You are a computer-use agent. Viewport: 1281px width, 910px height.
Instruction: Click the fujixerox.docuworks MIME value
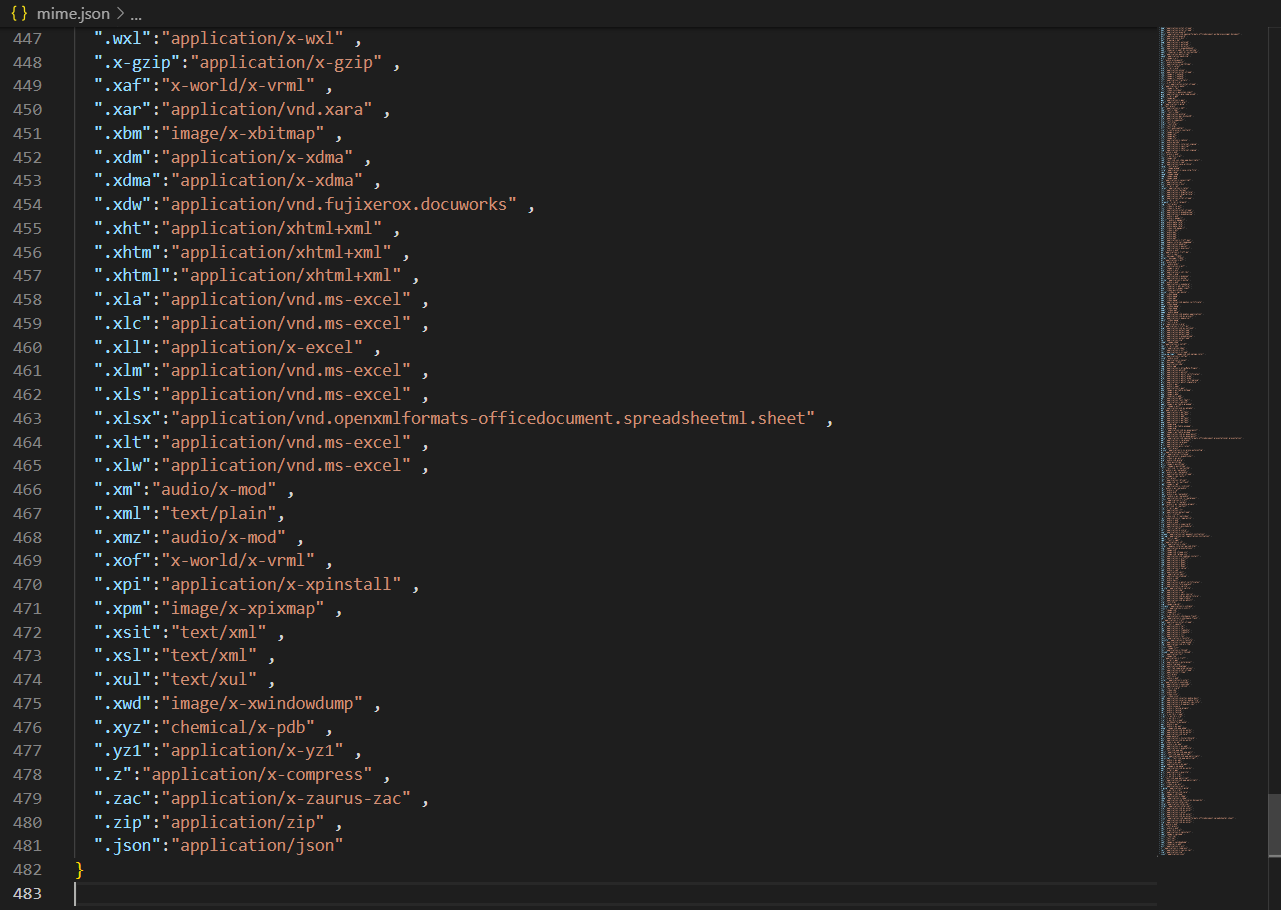(x=344, y=204)
